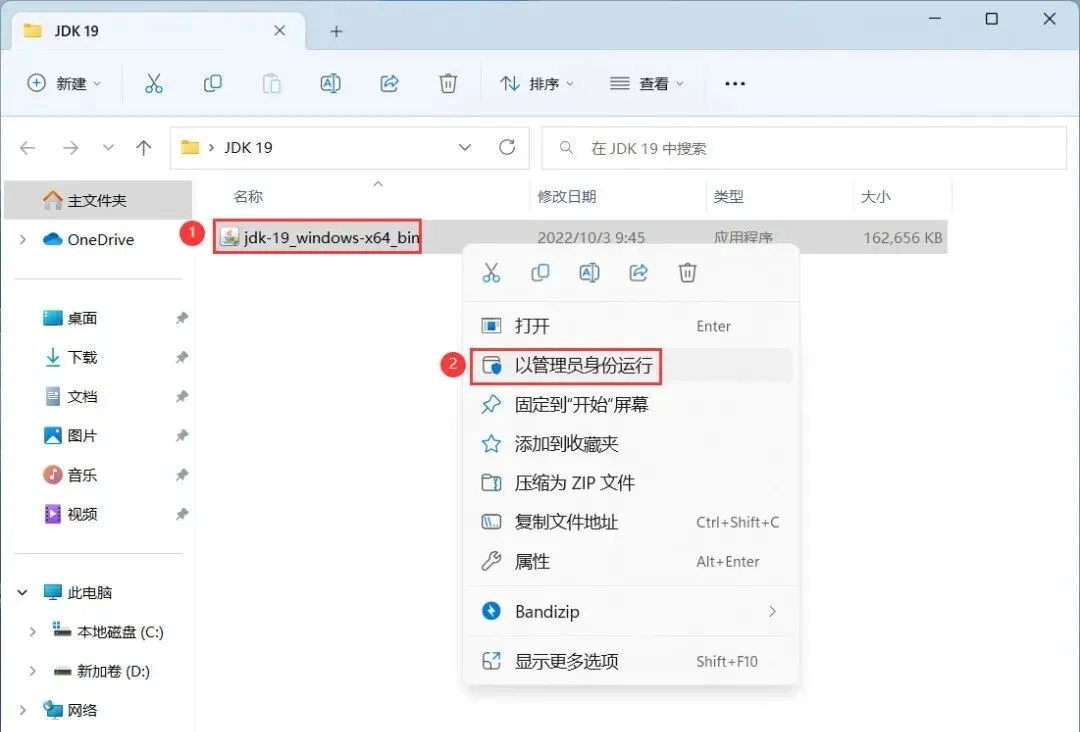Click the Delete trash icon in the top toolbar
This screenshot has width=1080, height=732.
click(448, 84)
